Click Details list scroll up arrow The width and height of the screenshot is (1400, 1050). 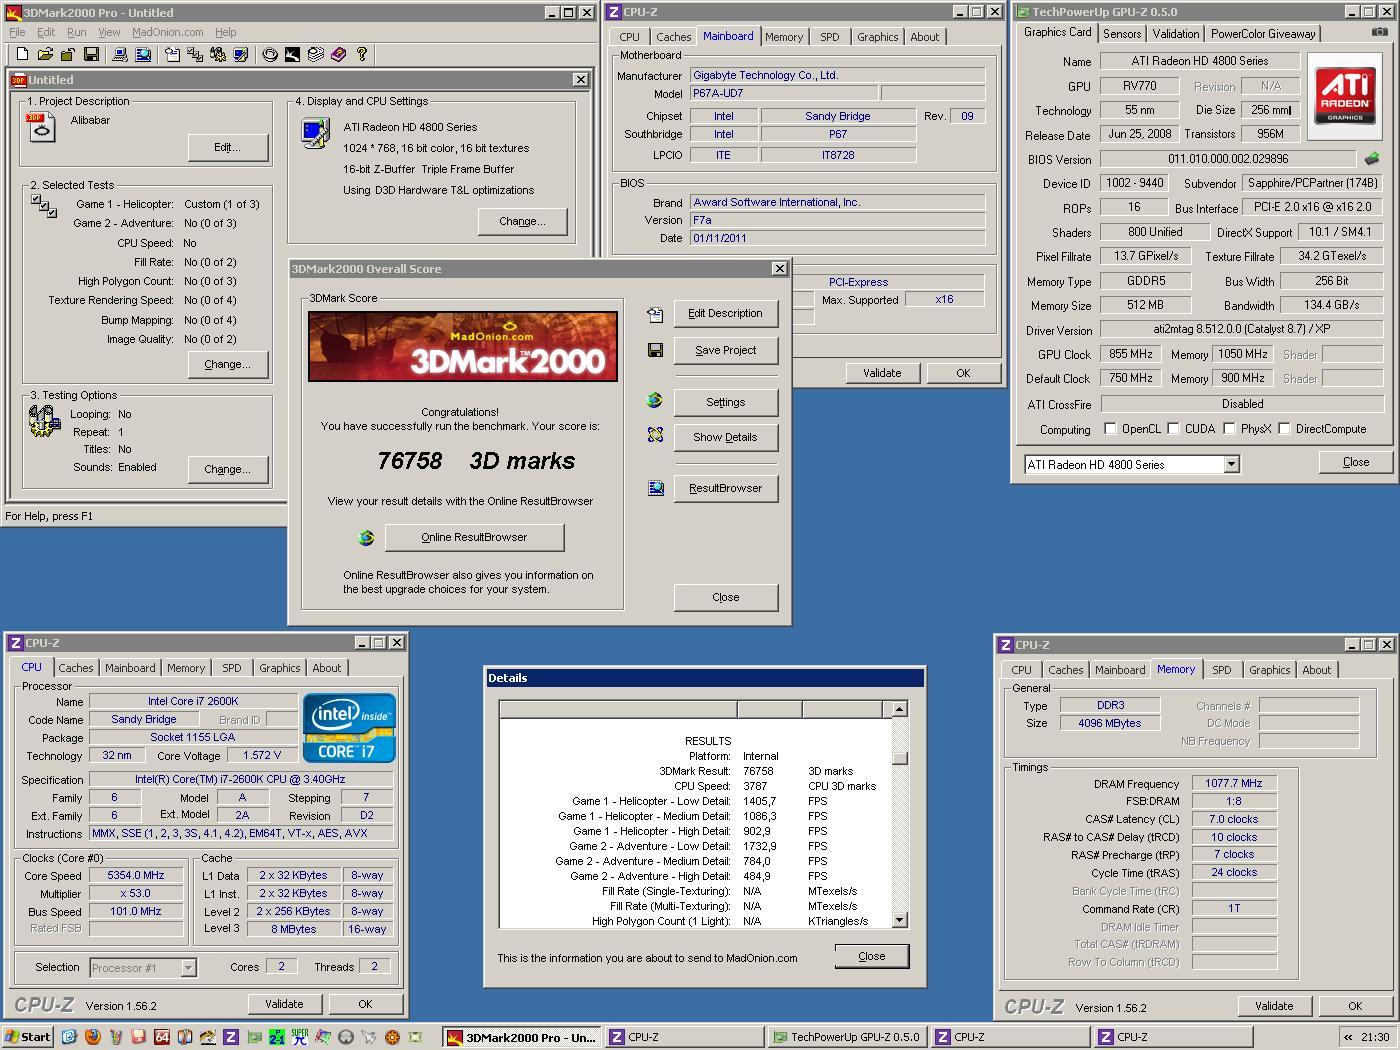click(899, 709)
